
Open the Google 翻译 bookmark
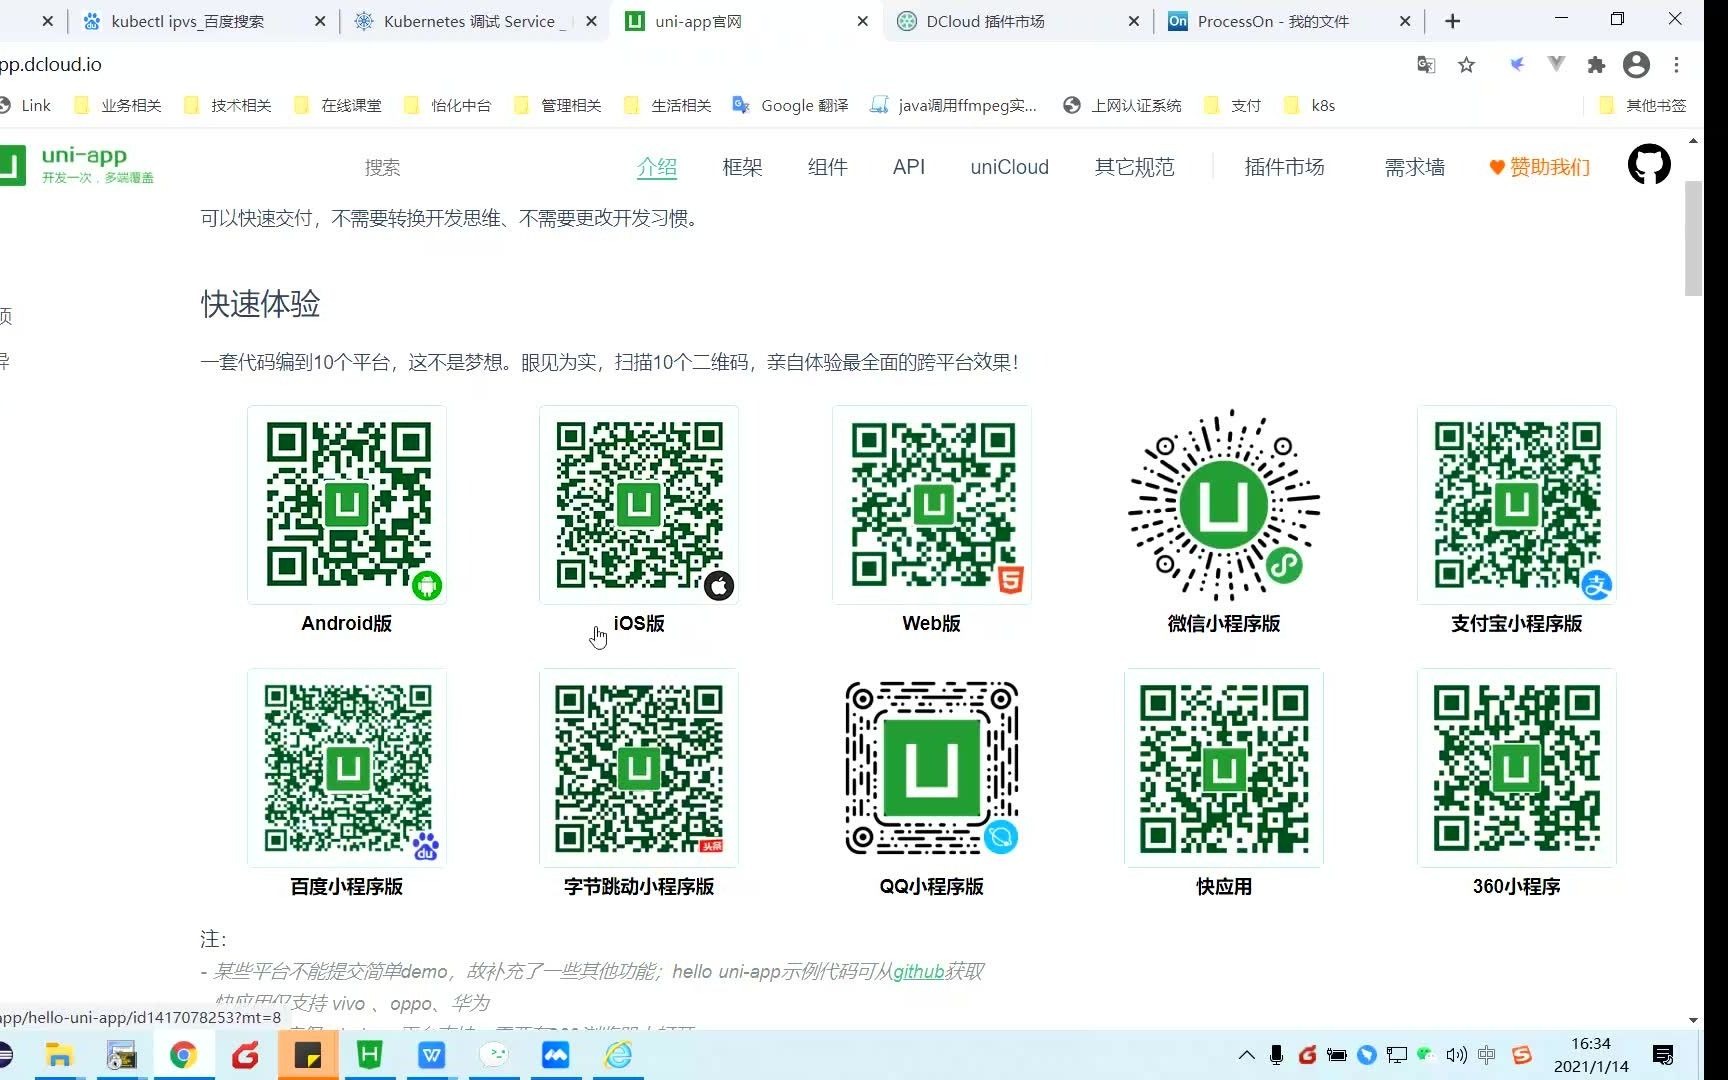click(x=791, y=105)
